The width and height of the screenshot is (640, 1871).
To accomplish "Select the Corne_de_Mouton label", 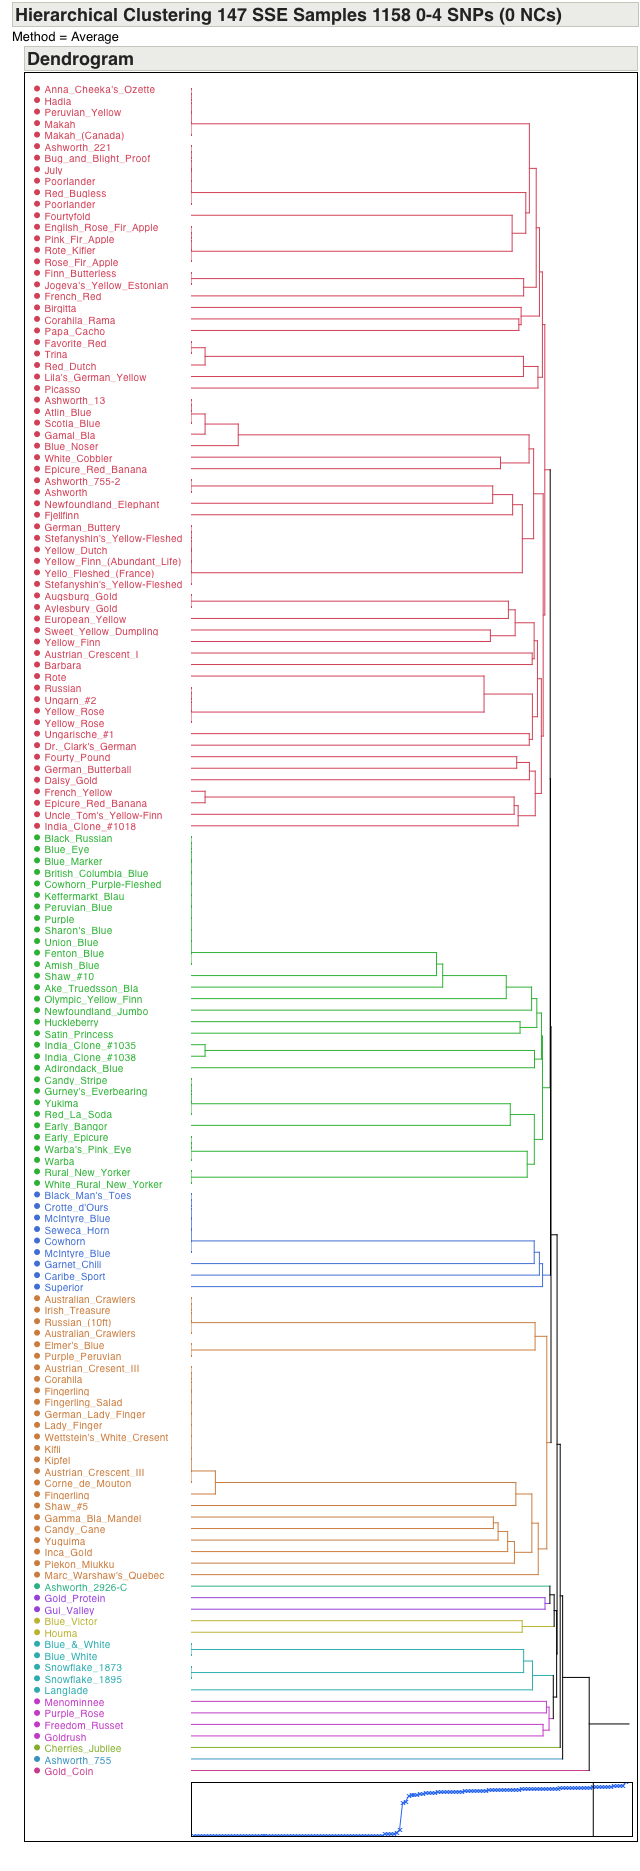I will (x=88, y=1484).
